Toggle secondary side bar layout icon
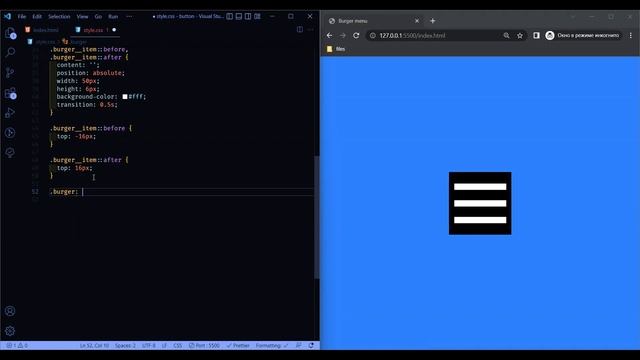 (248, 16)
